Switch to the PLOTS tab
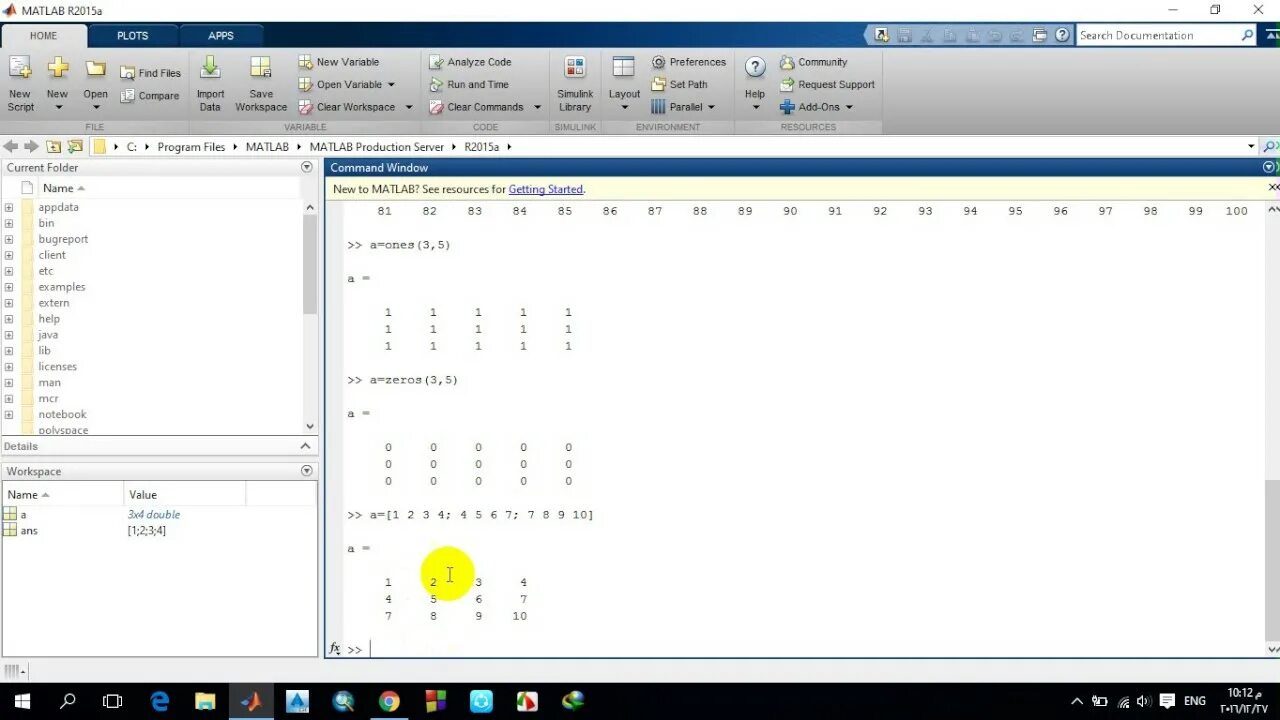The height and width of the screenshot is (720, 1280). point(132,36)
